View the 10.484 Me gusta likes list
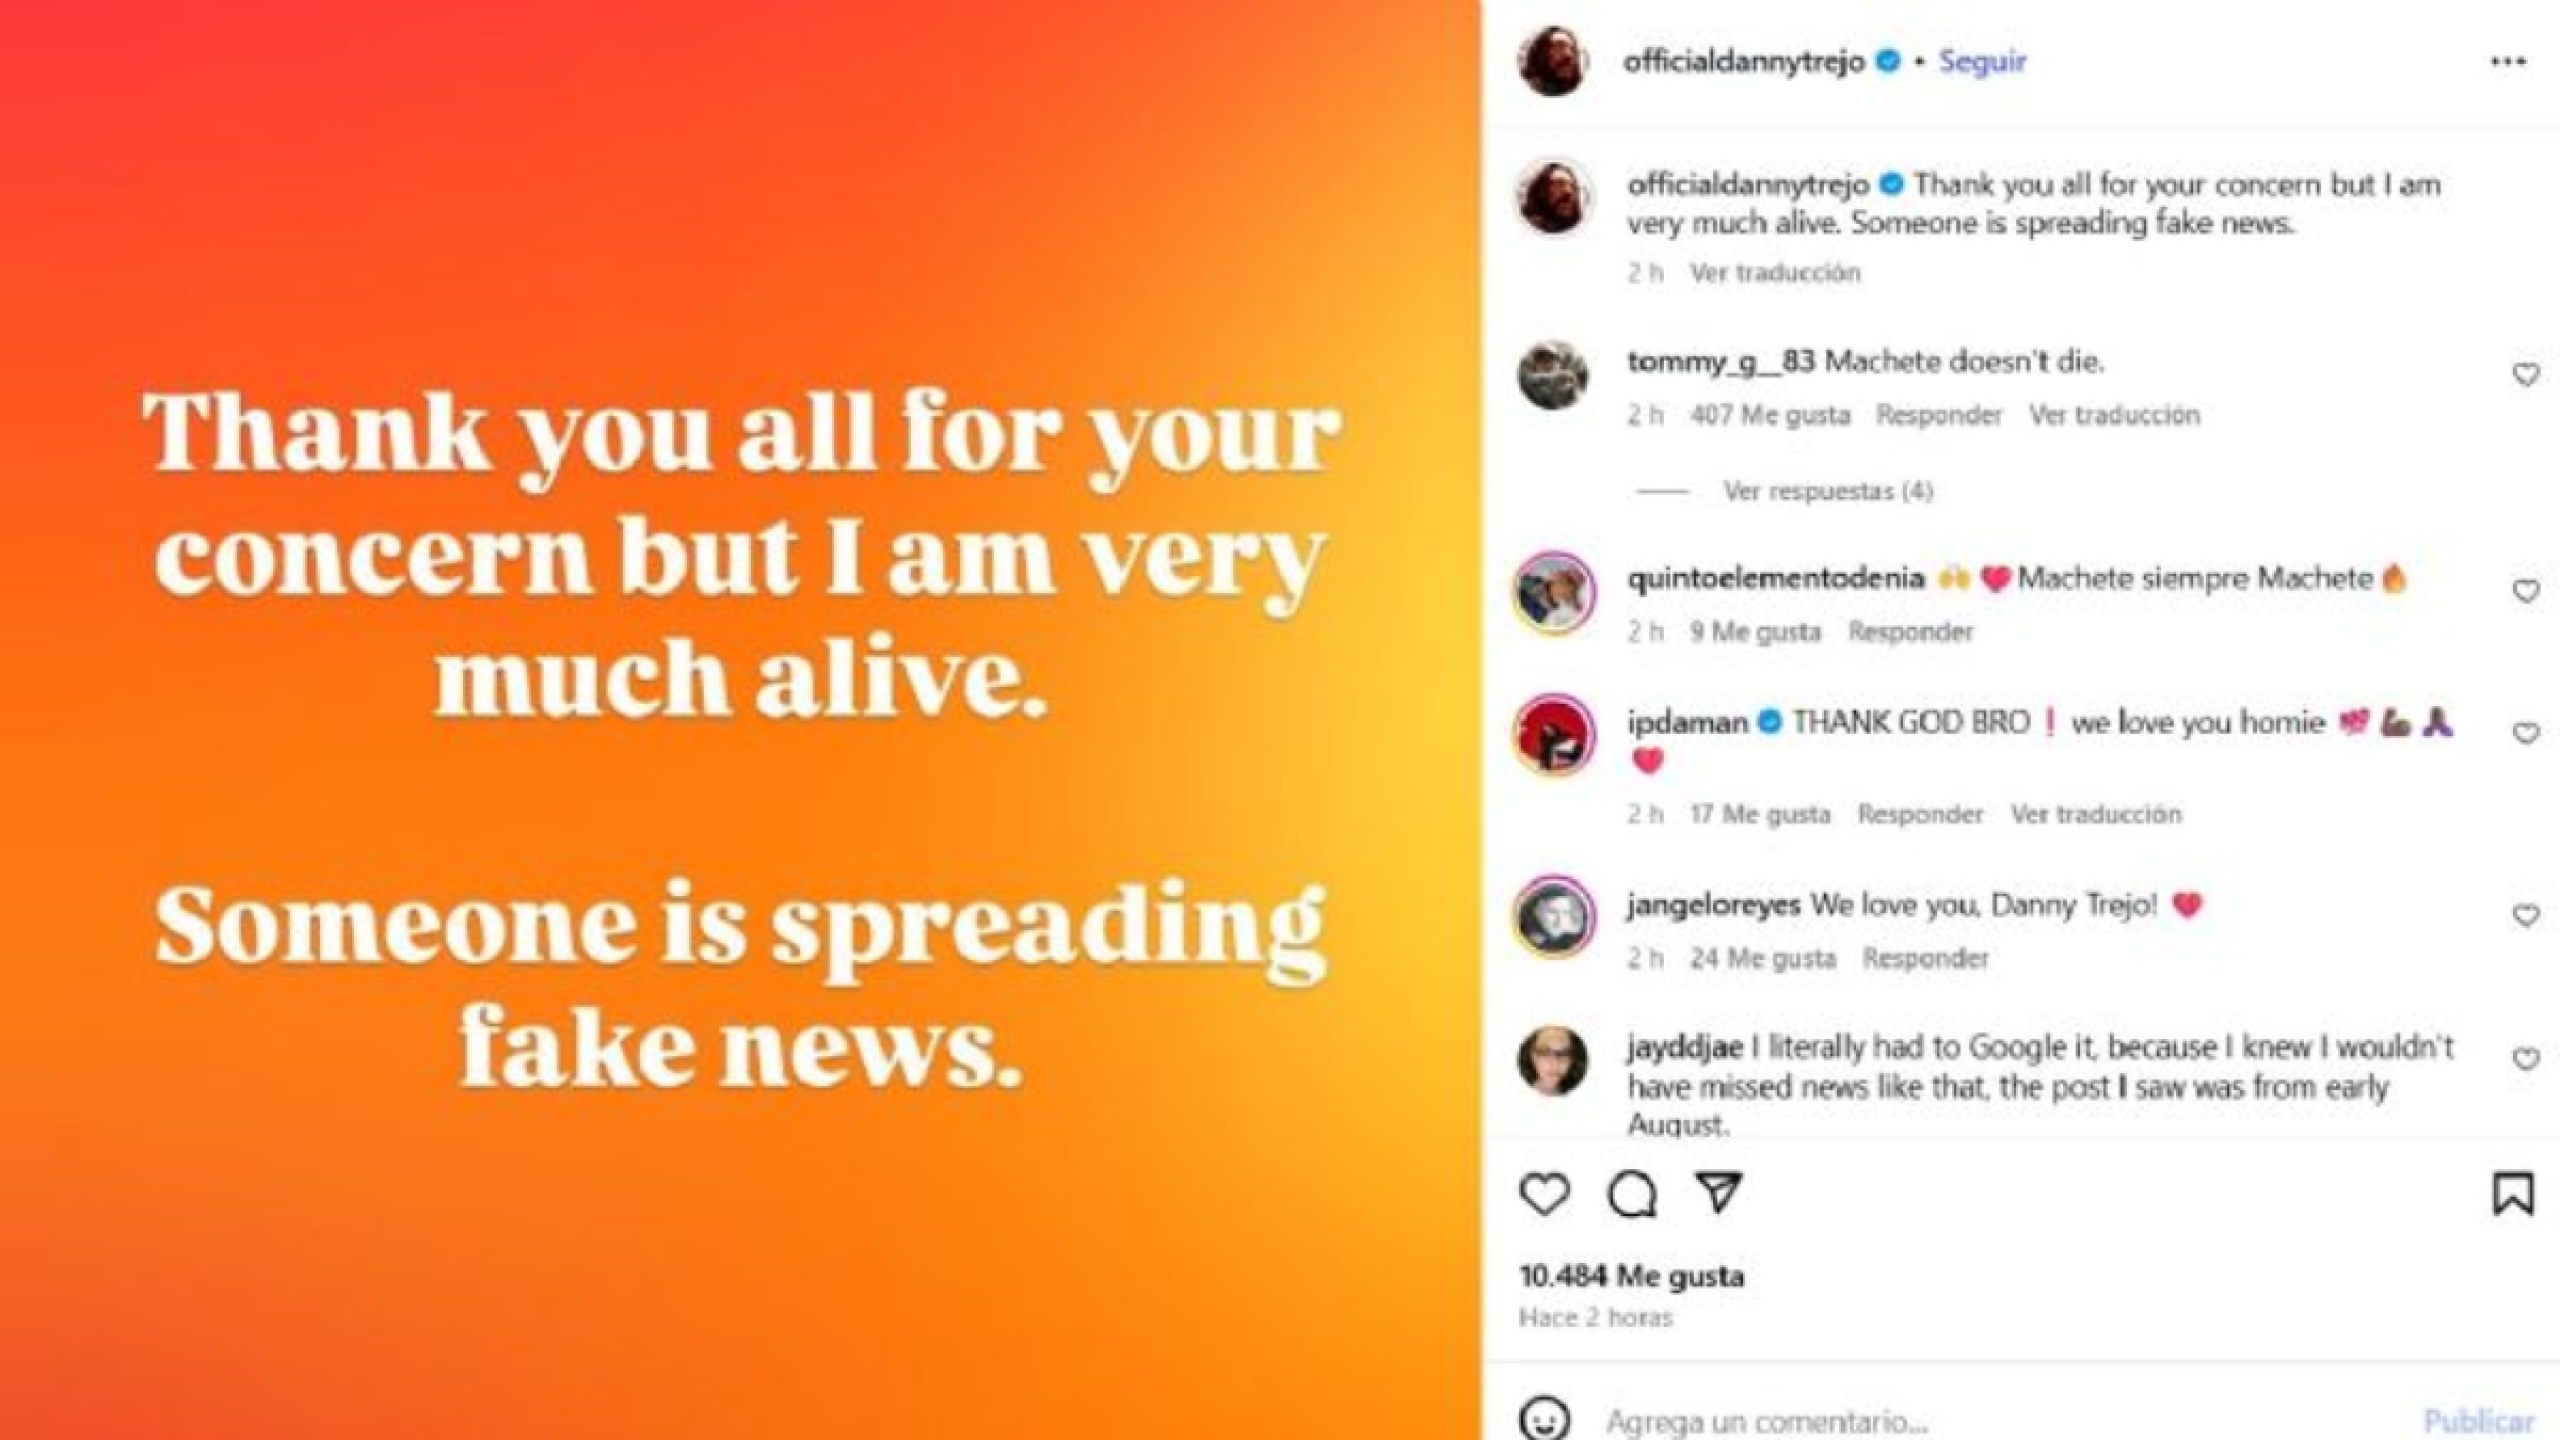This screenshot has height=1440, width=2560. point(1632,1276)
